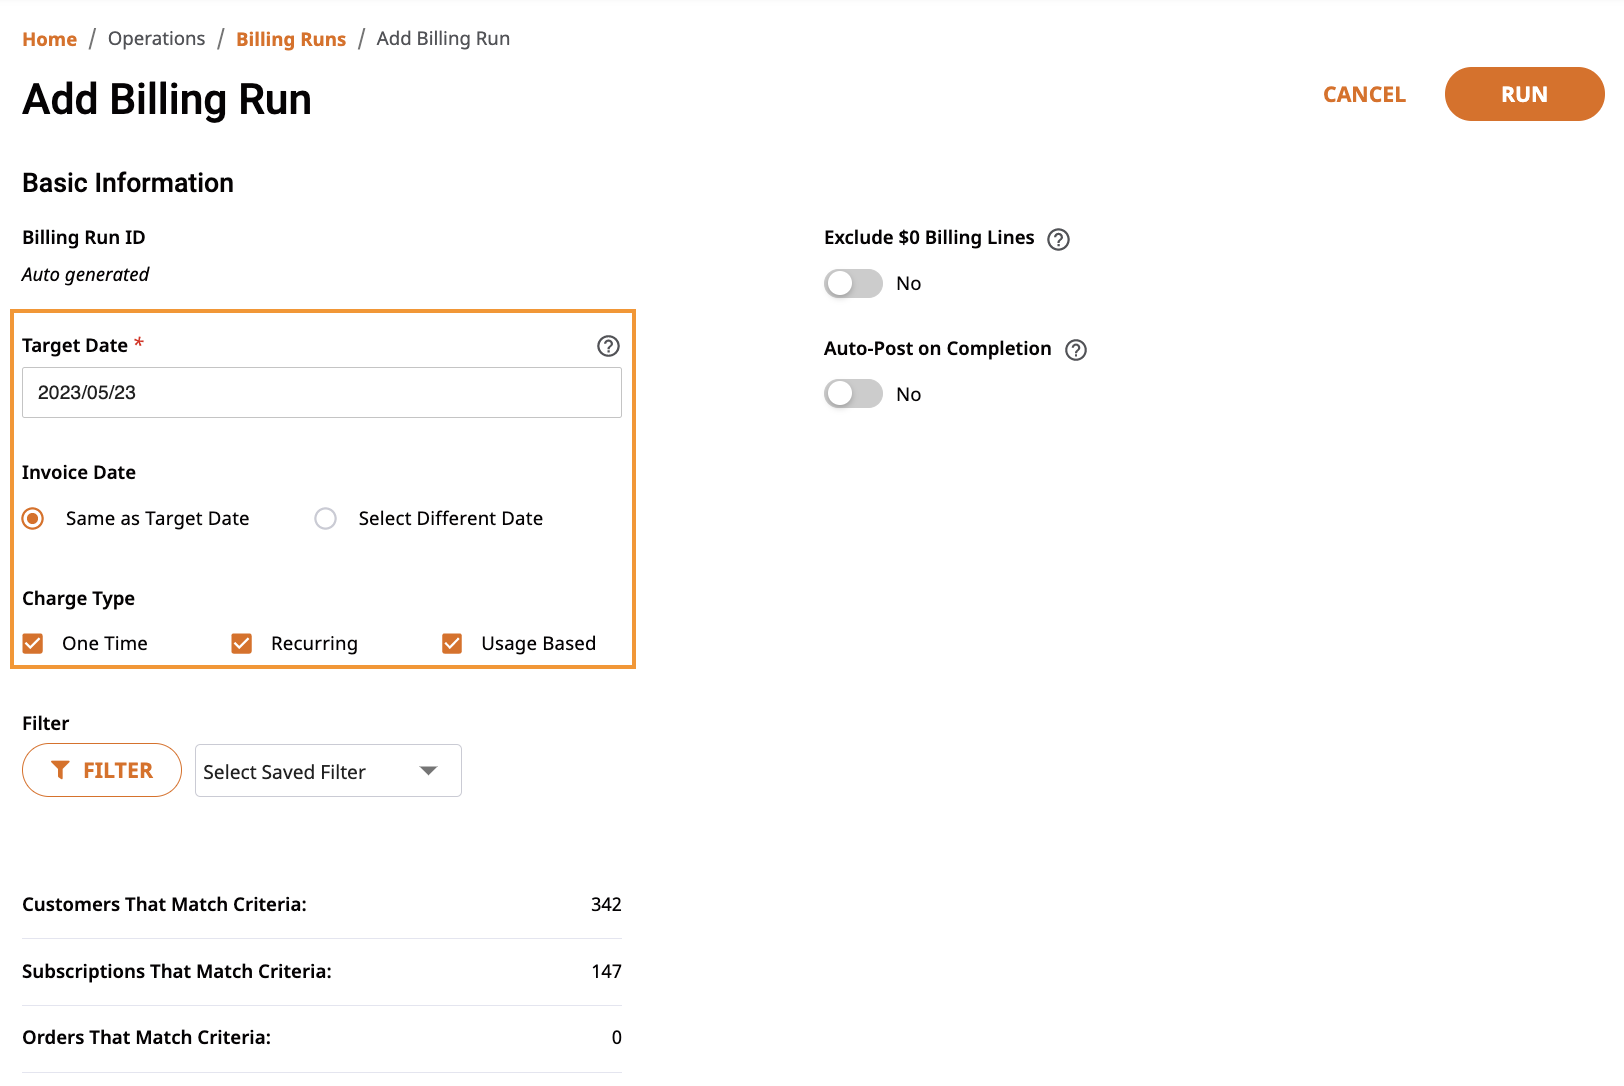Click the Add Billing Run breadcrumb text
This screenshot has width=1624, height=1086.
point(443,38)
